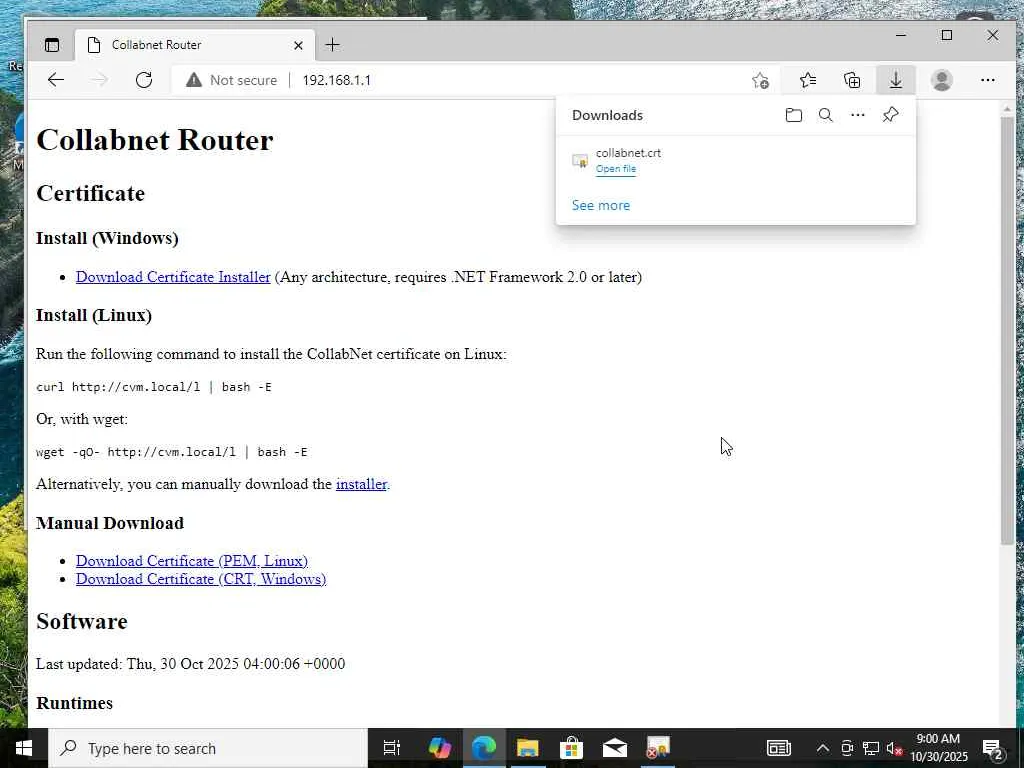The height and width of the screenshot is (768, 1024).
Task: Open the downloads folder from the Downloads panel
Action: point(793,116)
